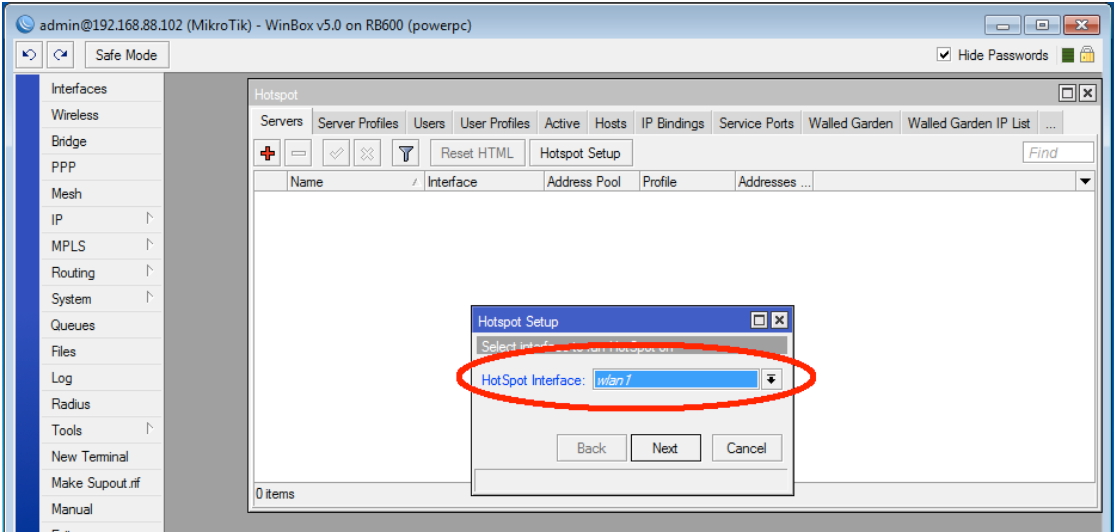This screenshot has height=532, width=1116.
Task: Click the remove (minus) icon in Hotspot toolbar
Action: (299, 153)
